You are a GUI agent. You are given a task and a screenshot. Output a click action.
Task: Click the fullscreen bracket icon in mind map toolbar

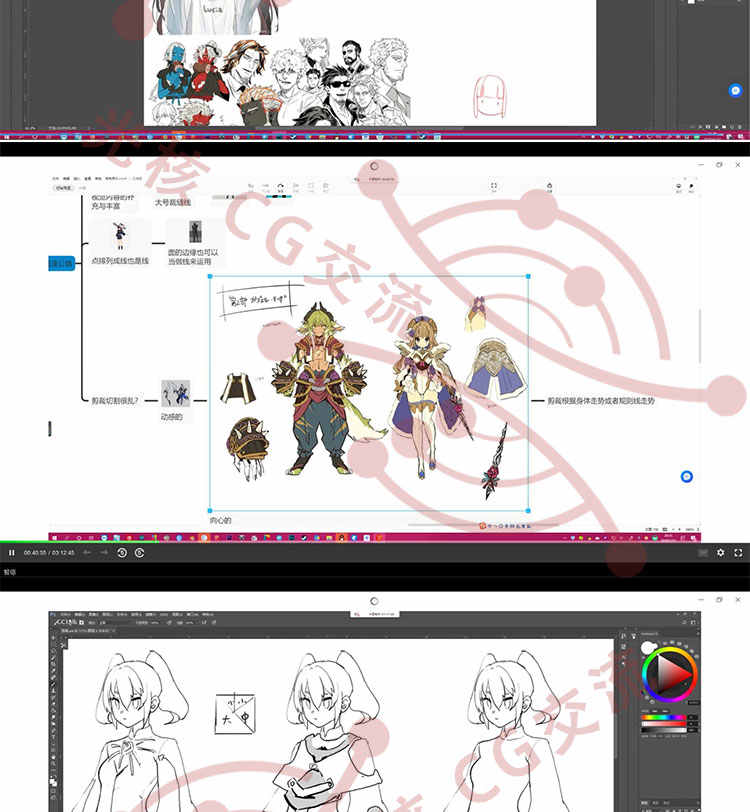(x=494, y=186)
